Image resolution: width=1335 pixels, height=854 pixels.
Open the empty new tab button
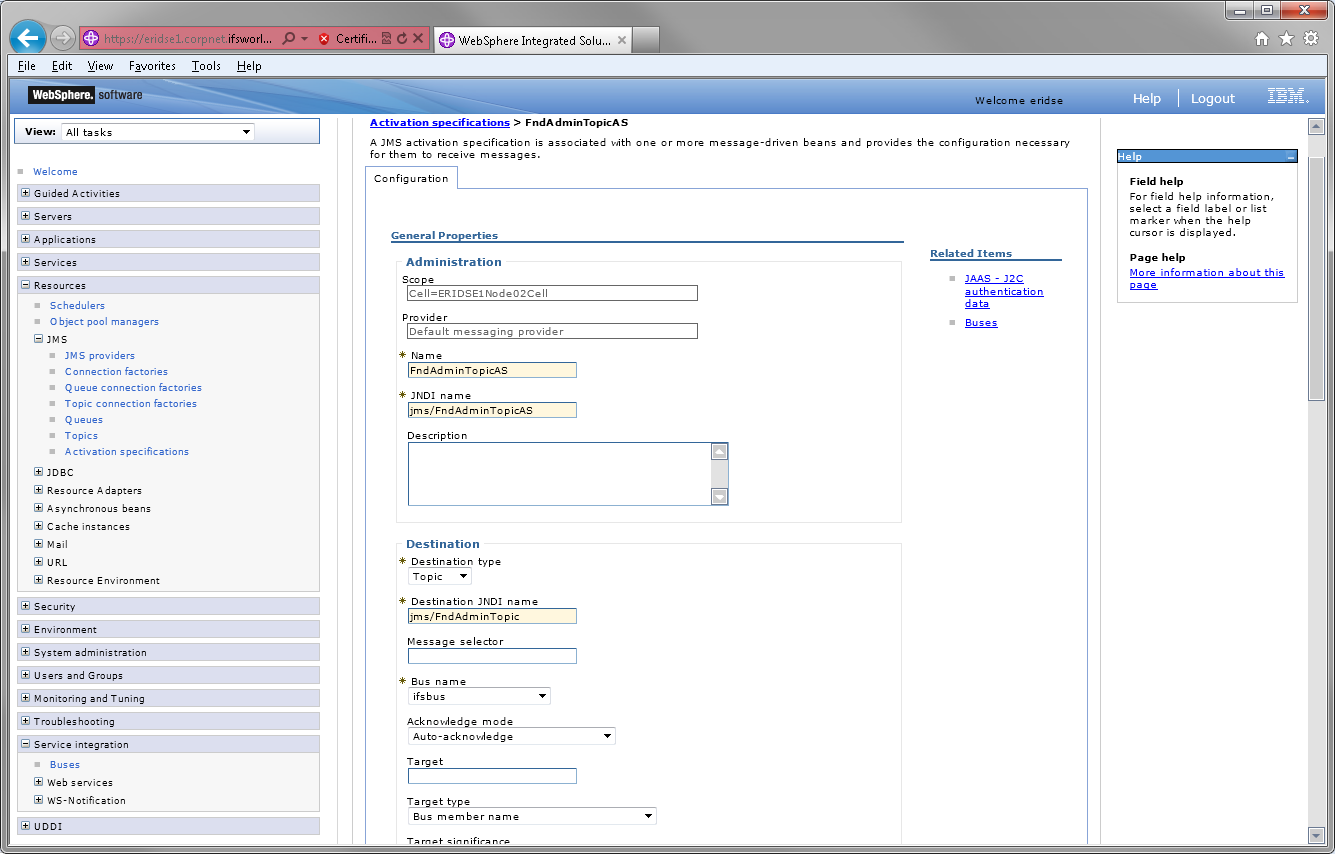pos(647,40)
